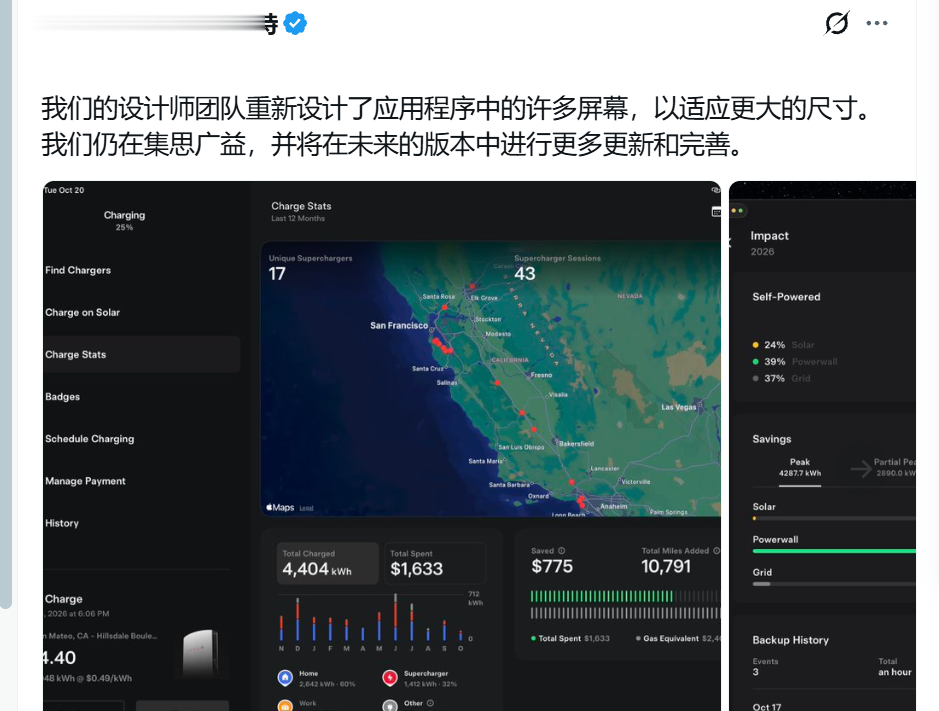The height and width of the screenshot is (711, 939).
Task: Click the Unique Superchargers 17 value
Action: point(277,274)
